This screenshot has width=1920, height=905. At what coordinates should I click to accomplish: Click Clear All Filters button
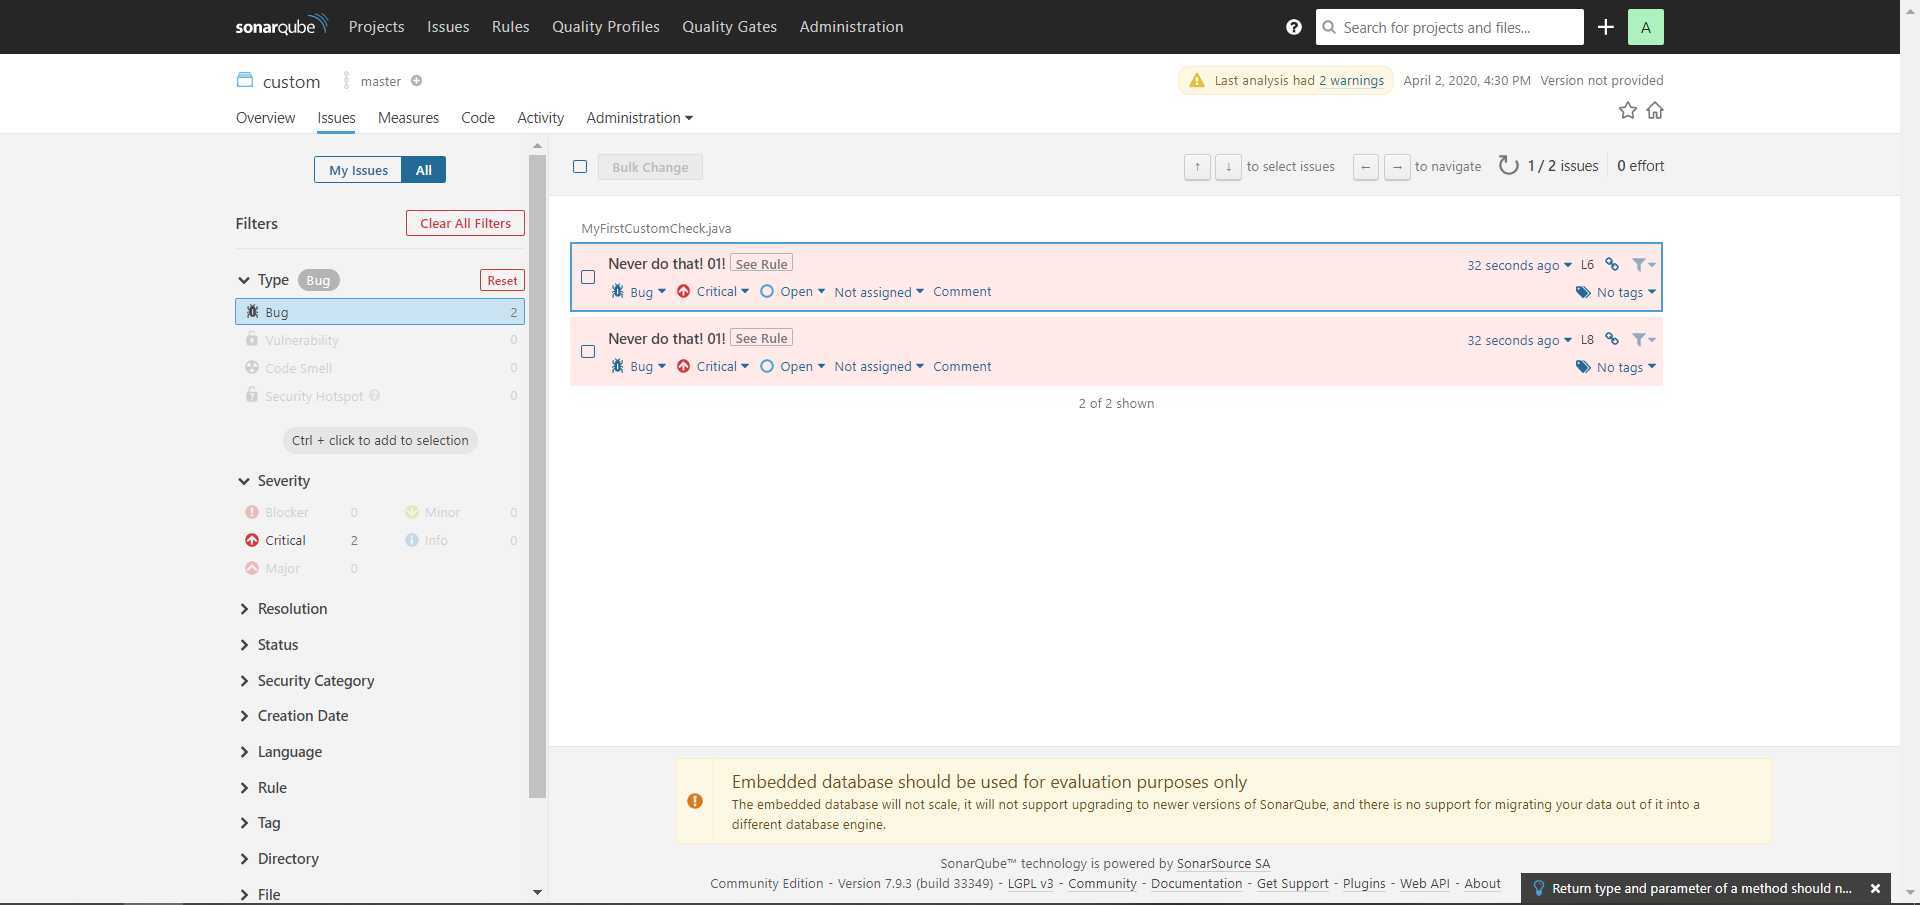[x=465, y=223]
